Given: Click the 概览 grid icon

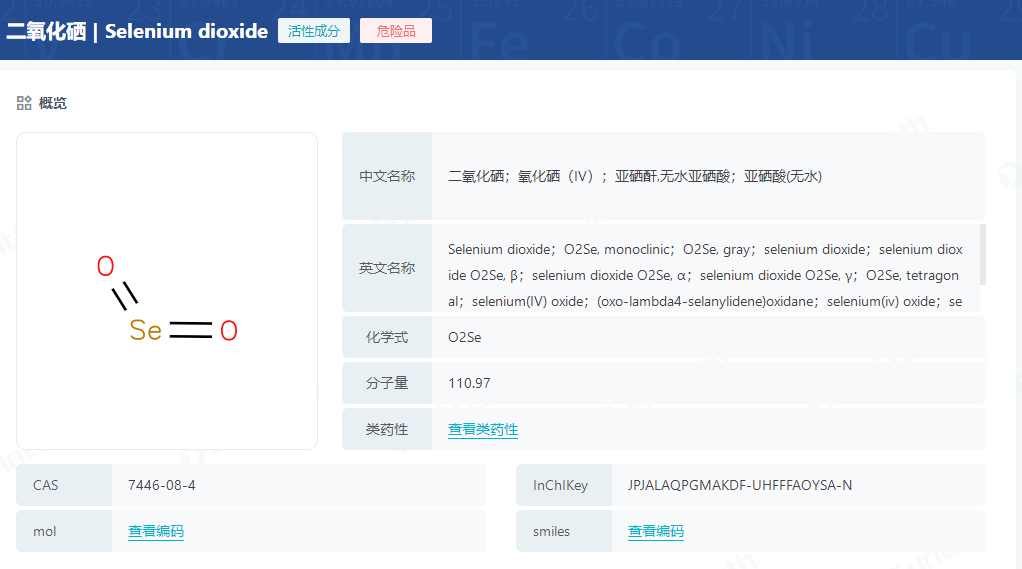Looking at the screenshot, I should [24, 103].
